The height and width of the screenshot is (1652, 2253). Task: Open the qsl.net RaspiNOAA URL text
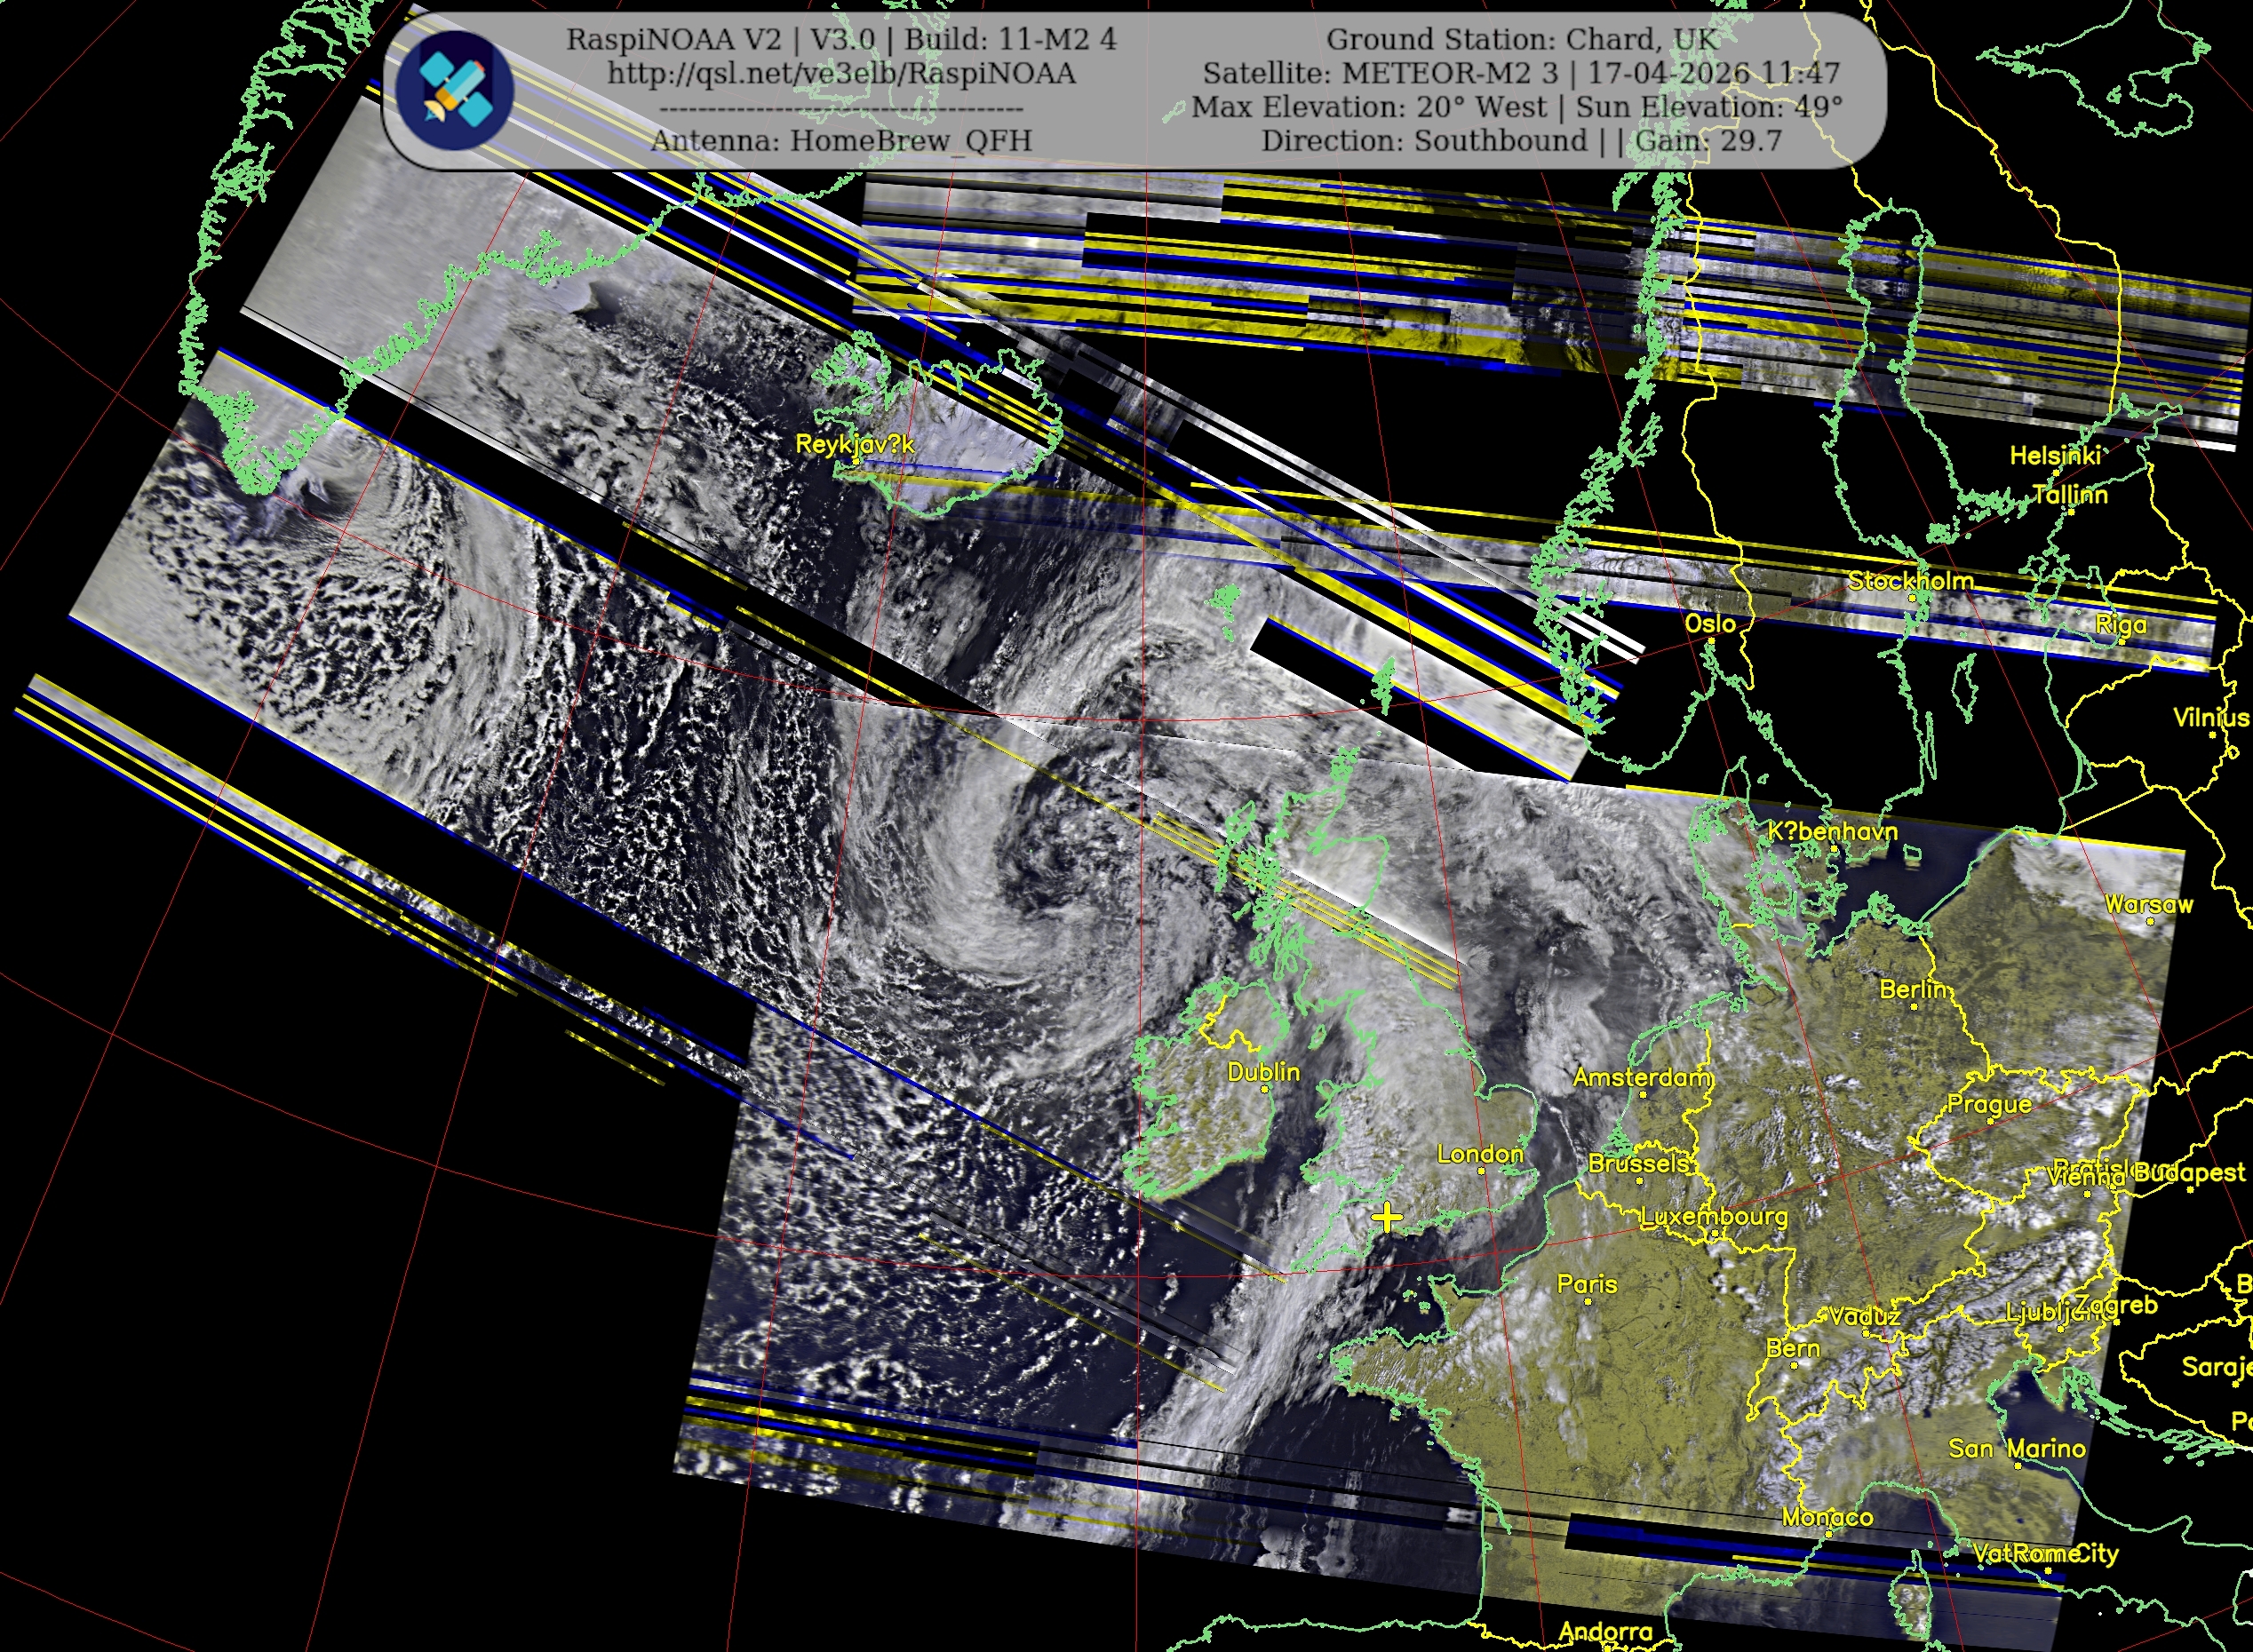[841, 74]
